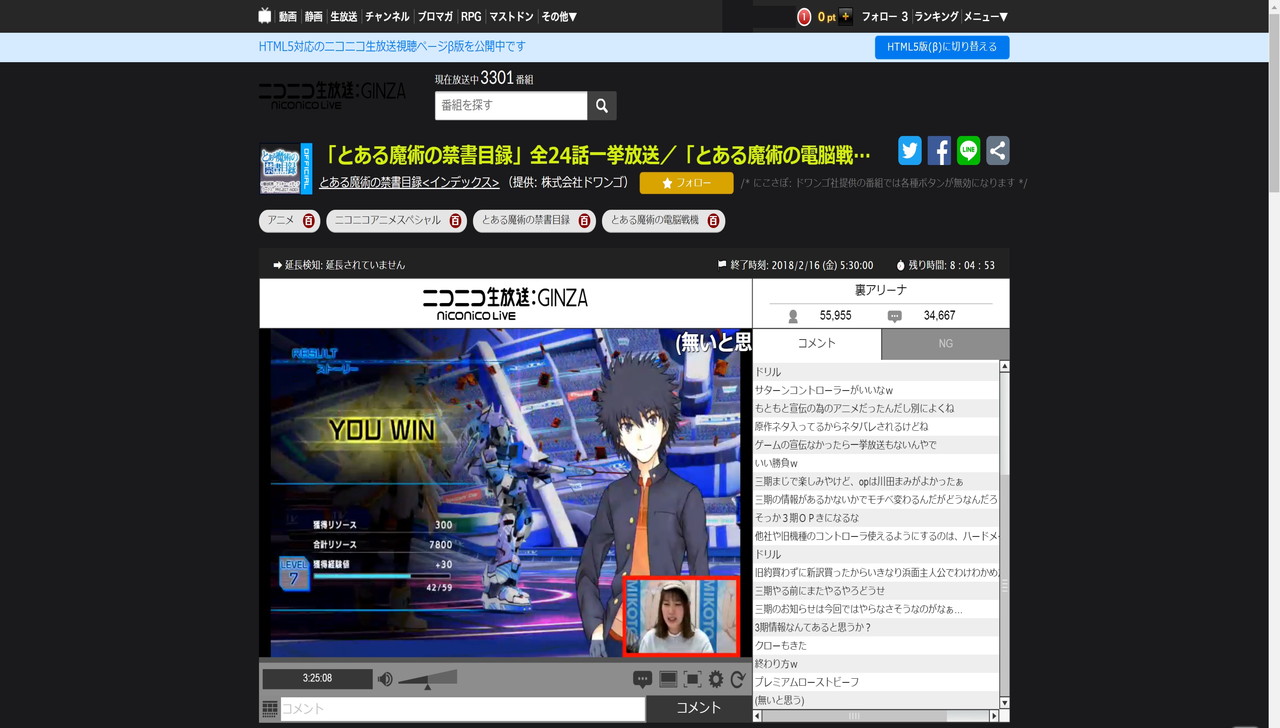The image size is (1280, 728).
Task: Open RPG in top navigation
Action: (471, 17)
